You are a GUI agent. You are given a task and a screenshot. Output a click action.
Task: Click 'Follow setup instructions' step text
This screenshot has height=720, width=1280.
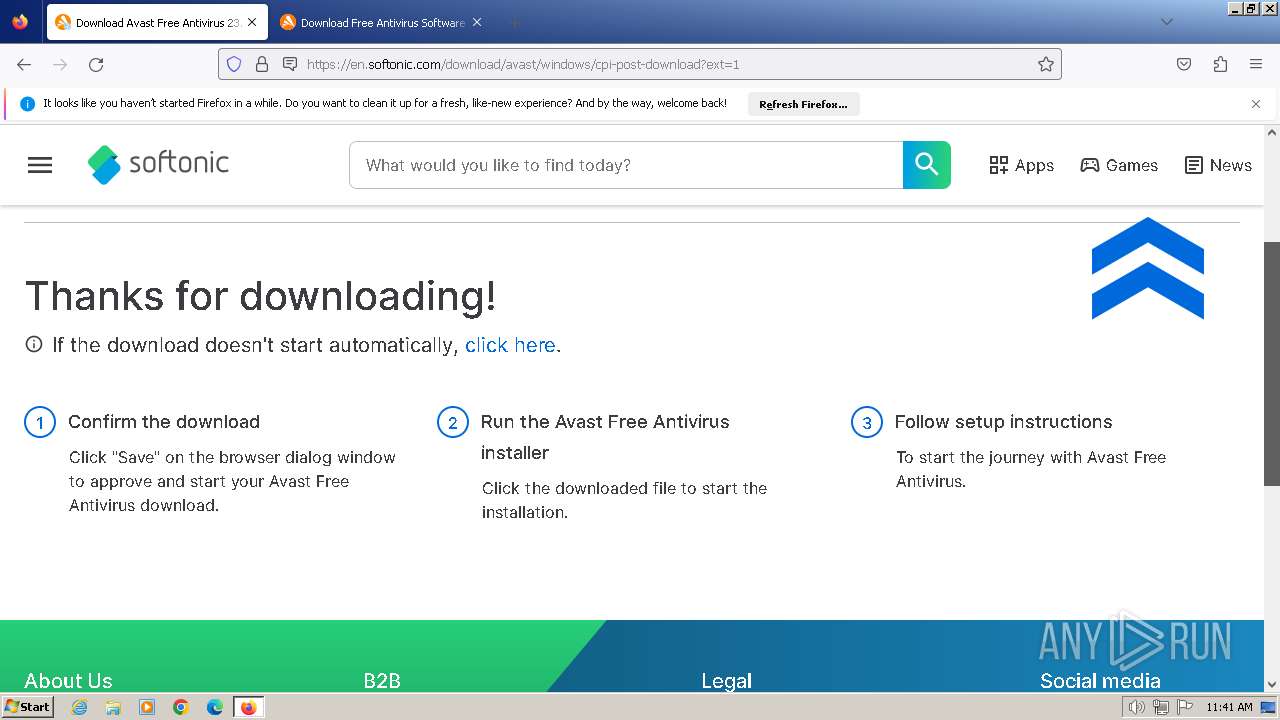[1003, 422]
